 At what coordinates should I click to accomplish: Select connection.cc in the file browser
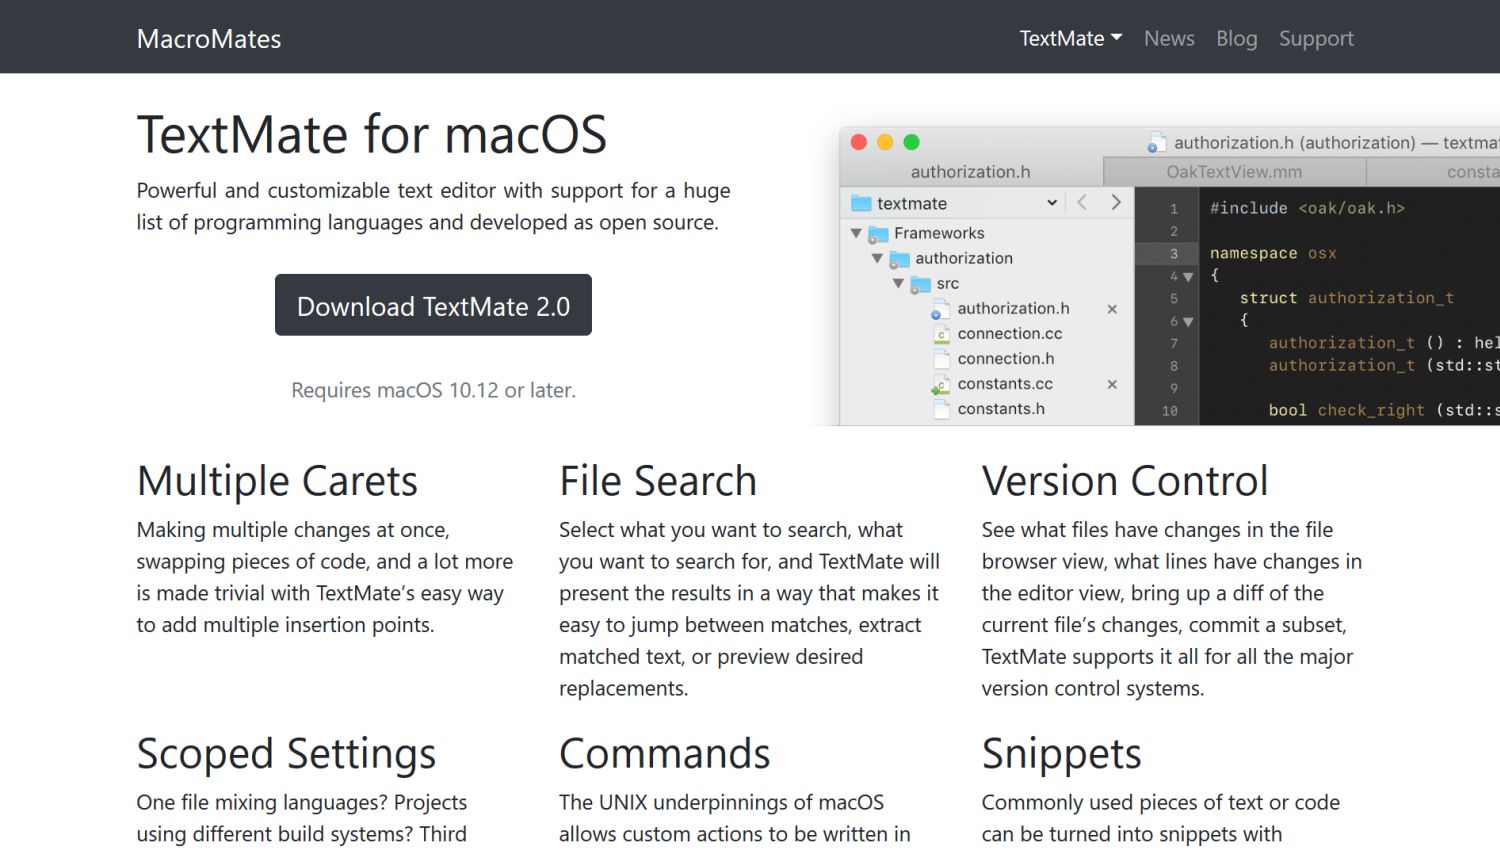click(x=1009, y=333)
